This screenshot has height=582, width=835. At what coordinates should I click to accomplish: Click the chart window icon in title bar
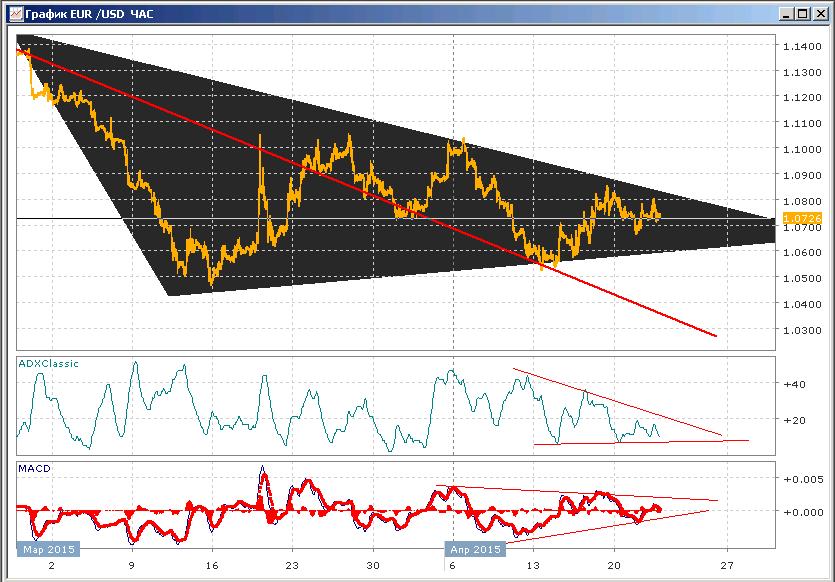(x=16, y=13)
